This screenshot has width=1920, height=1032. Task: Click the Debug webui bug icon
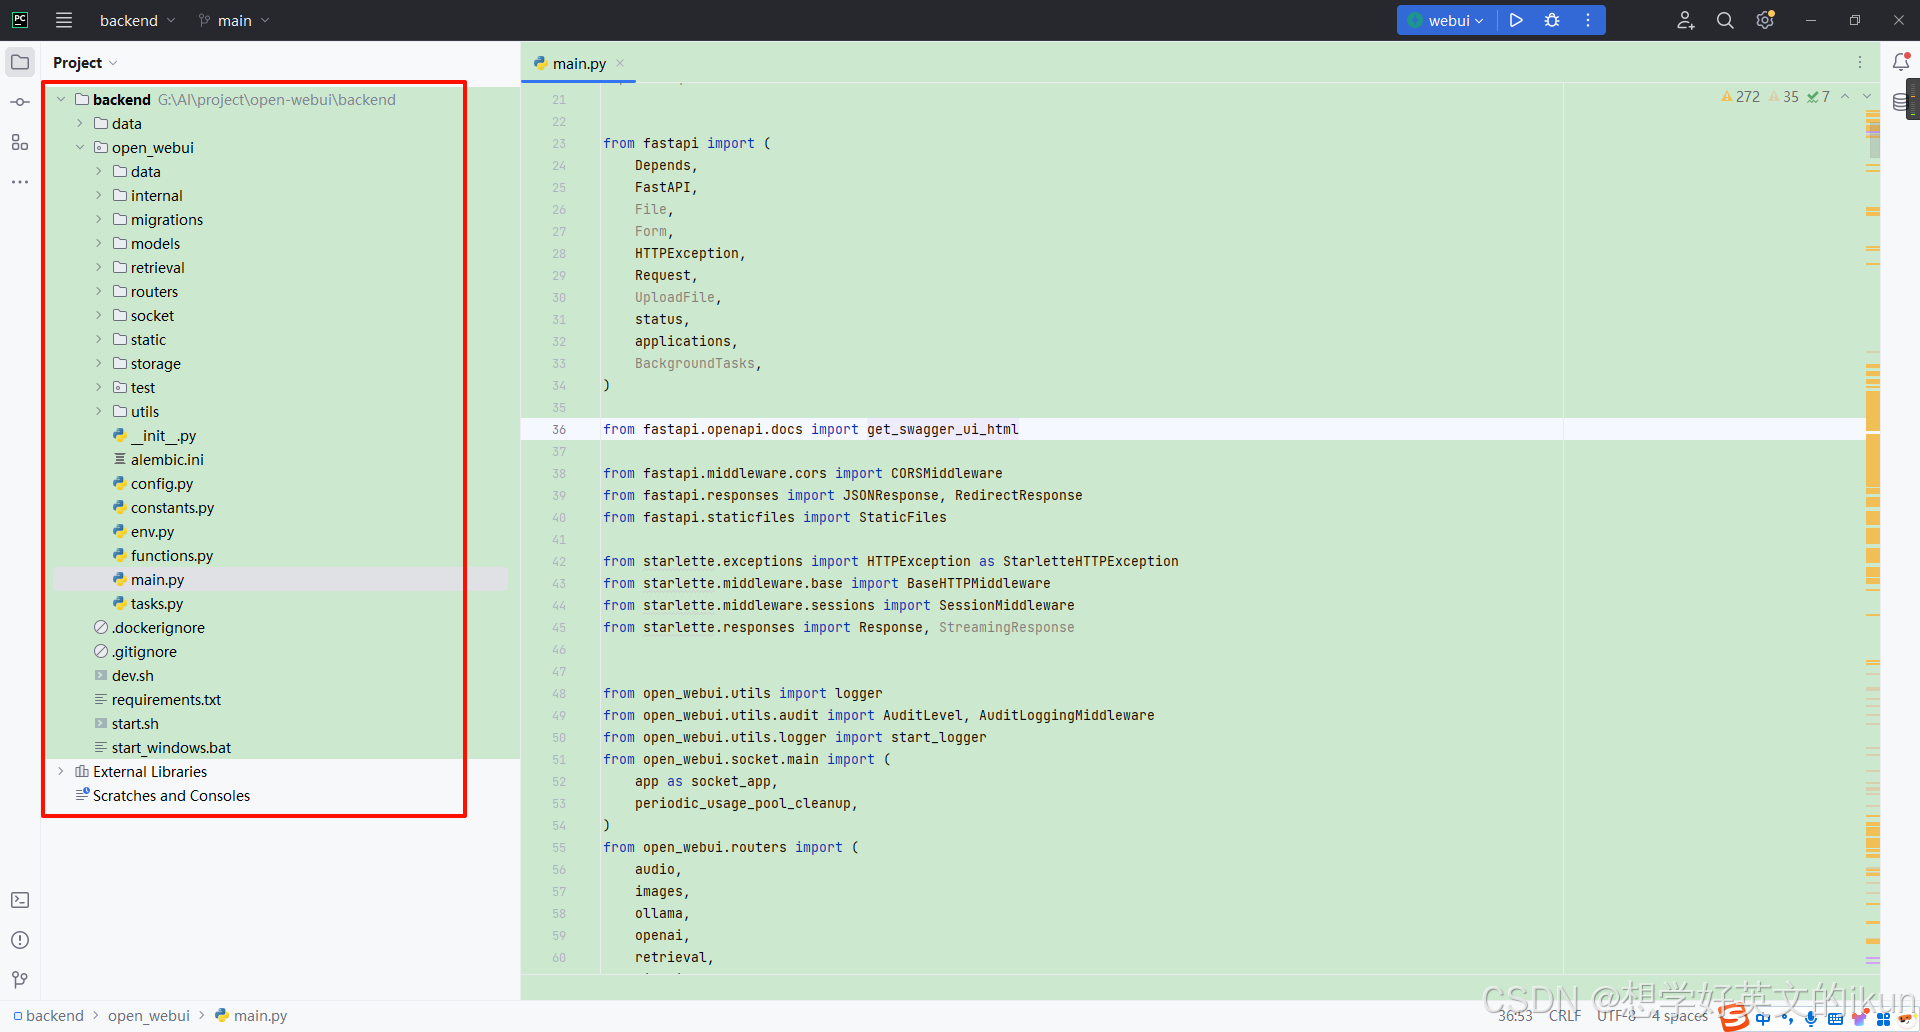pos(1552,20)
